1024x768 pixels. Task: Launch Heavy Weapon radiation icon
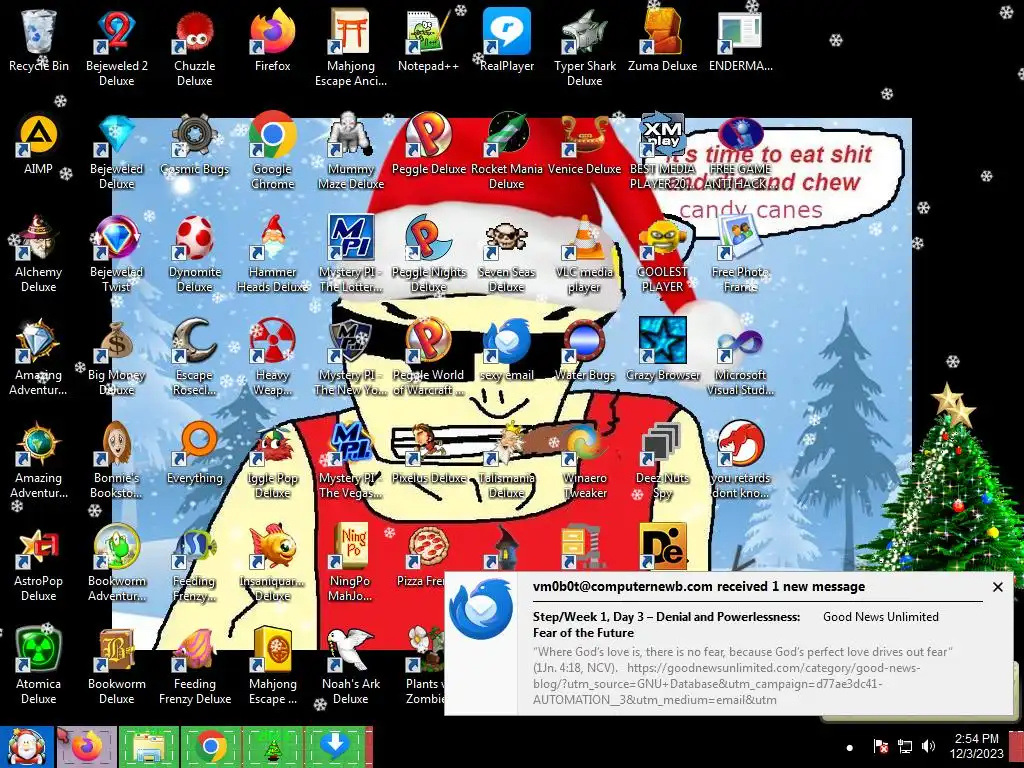(272, 357)
